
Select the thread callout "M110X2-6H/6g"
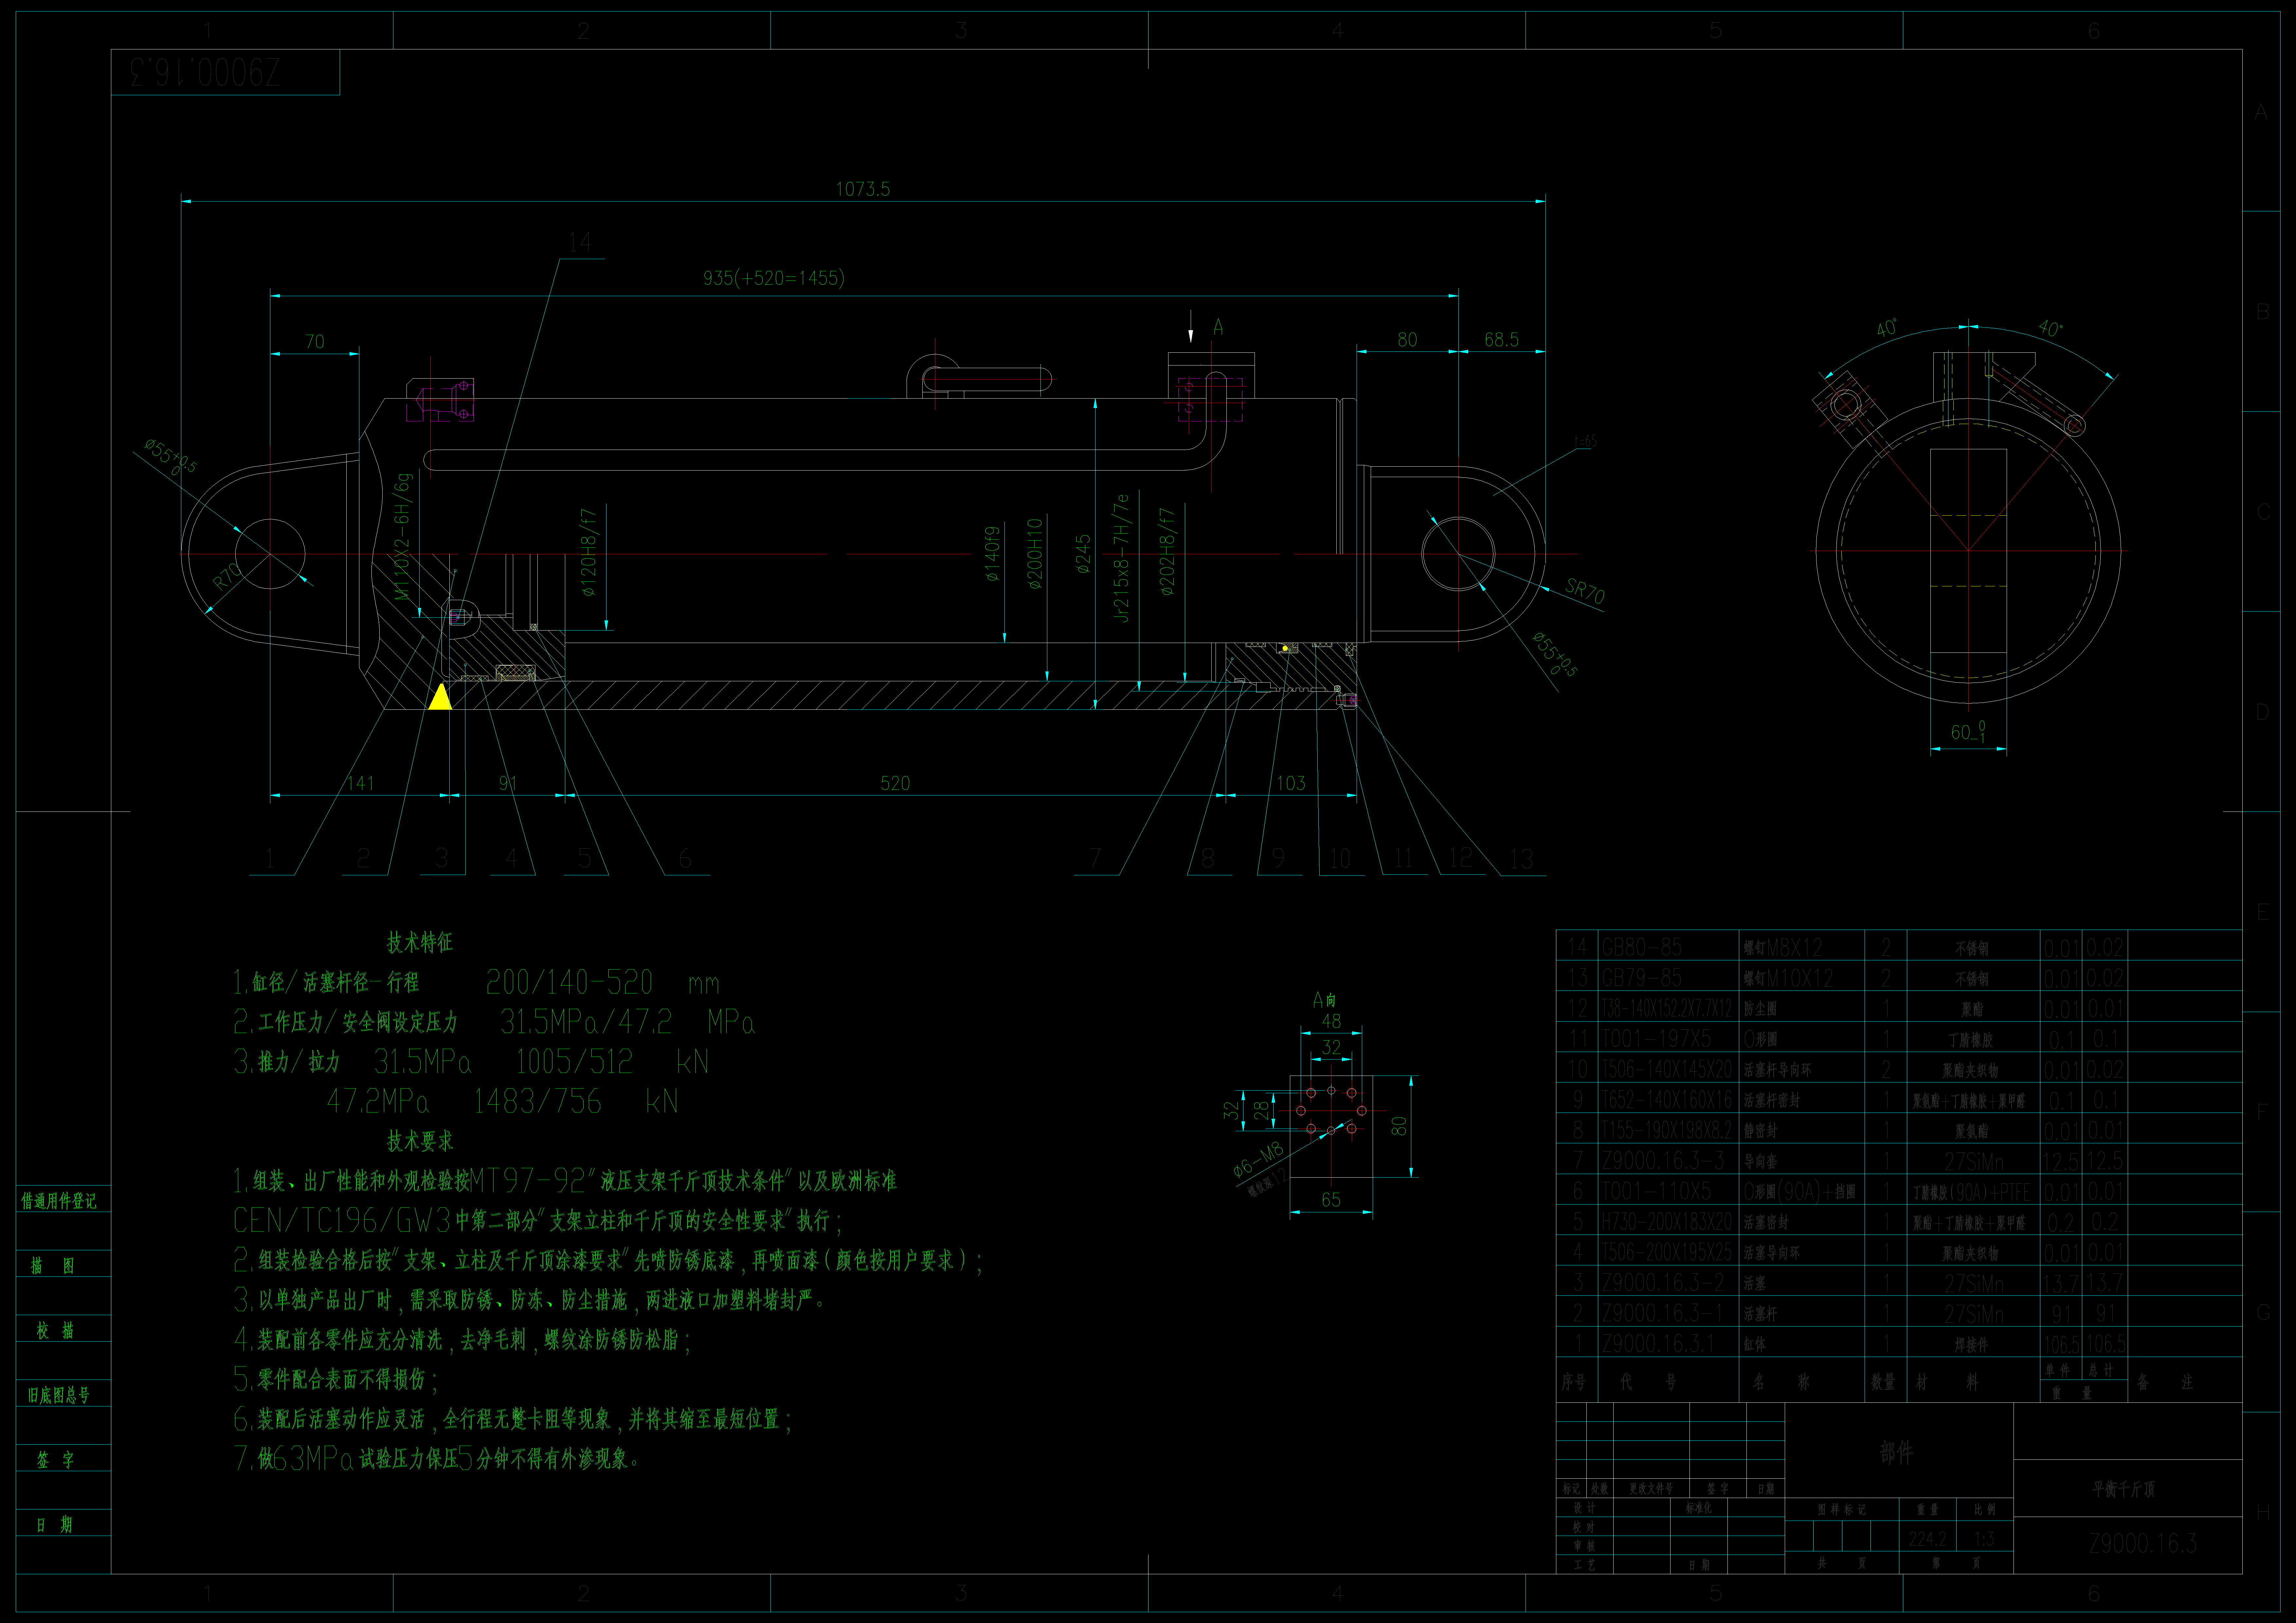(402, 537)
